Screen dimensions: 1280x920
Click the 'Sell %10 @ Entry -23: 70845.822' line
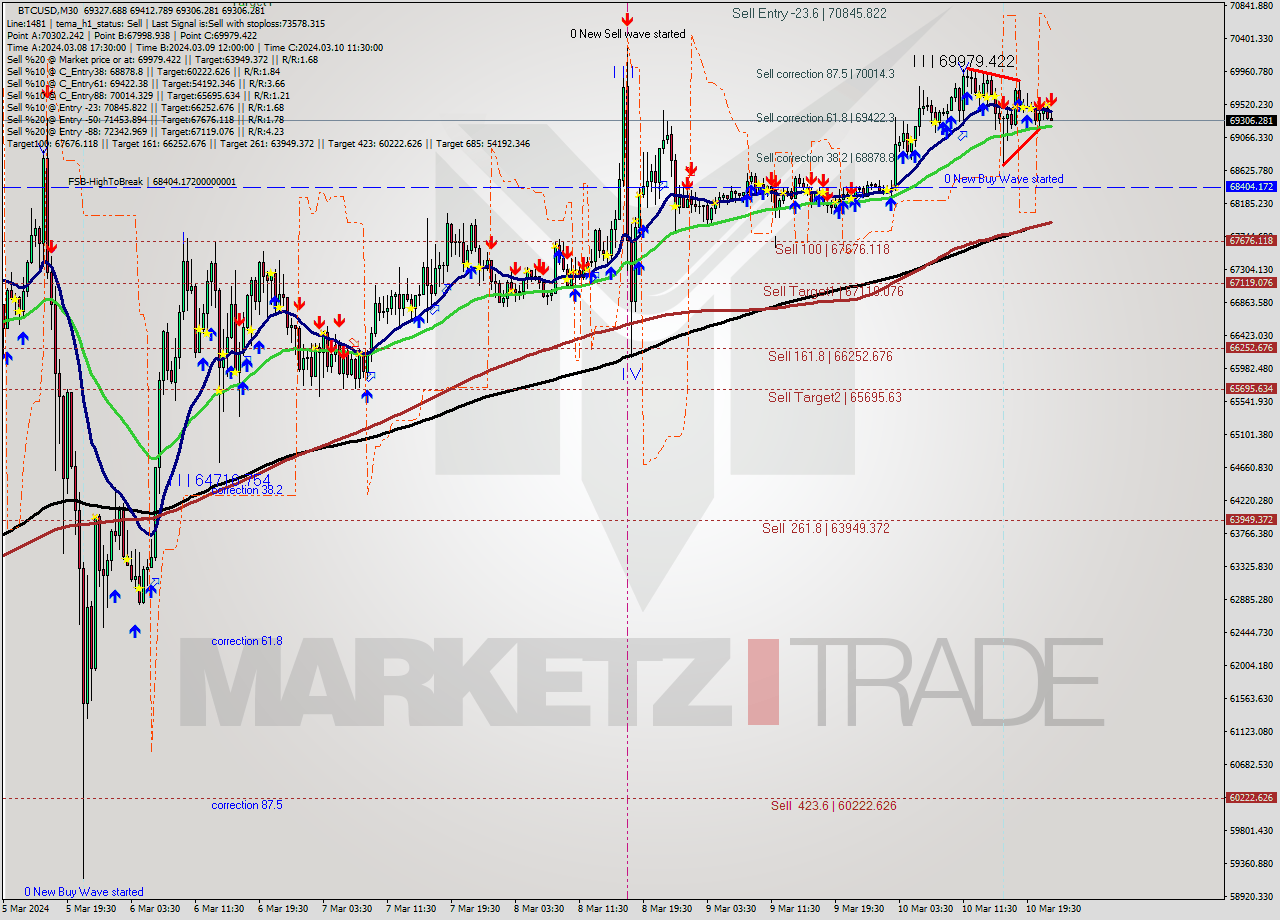(145, 107)
